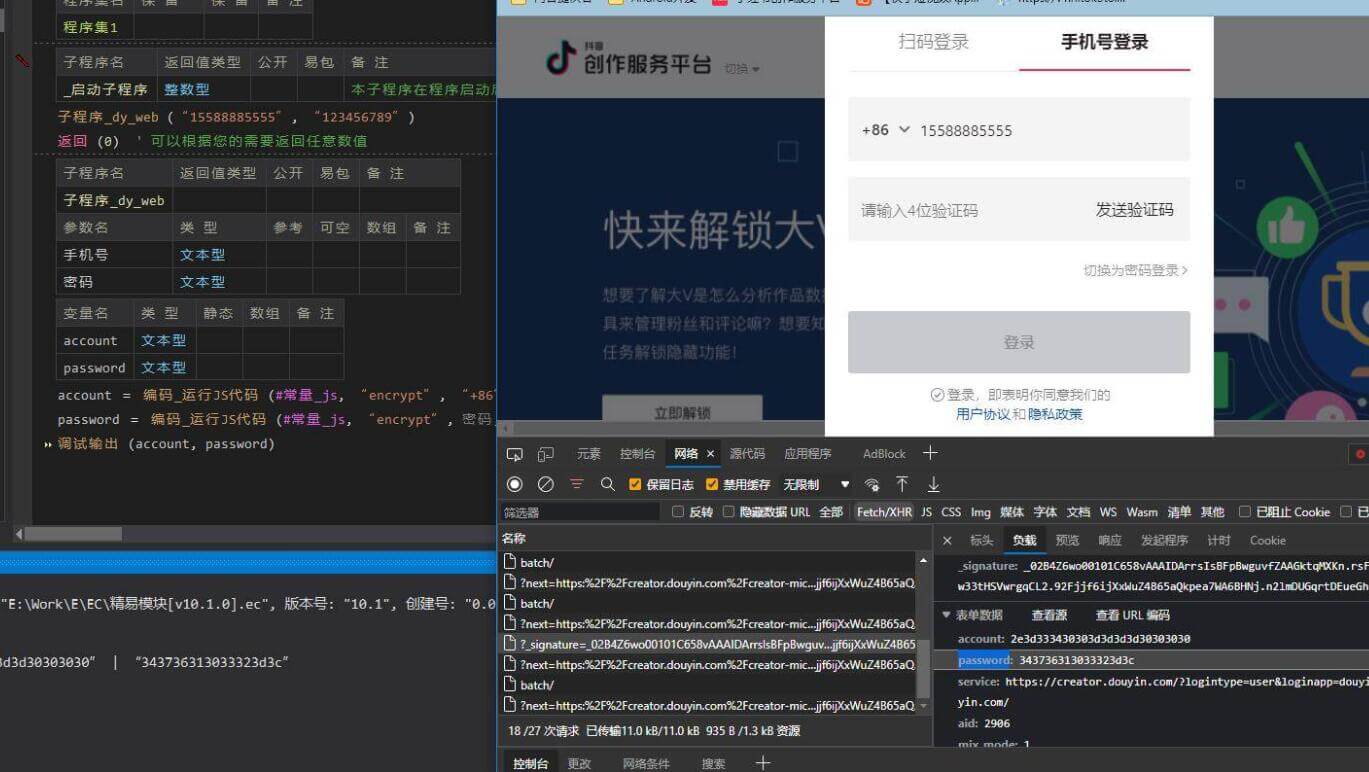The height and width of the screenshot is (772, 1369).
Task: Click 查看 URL 编码 link
Action: click(1132, 615)
